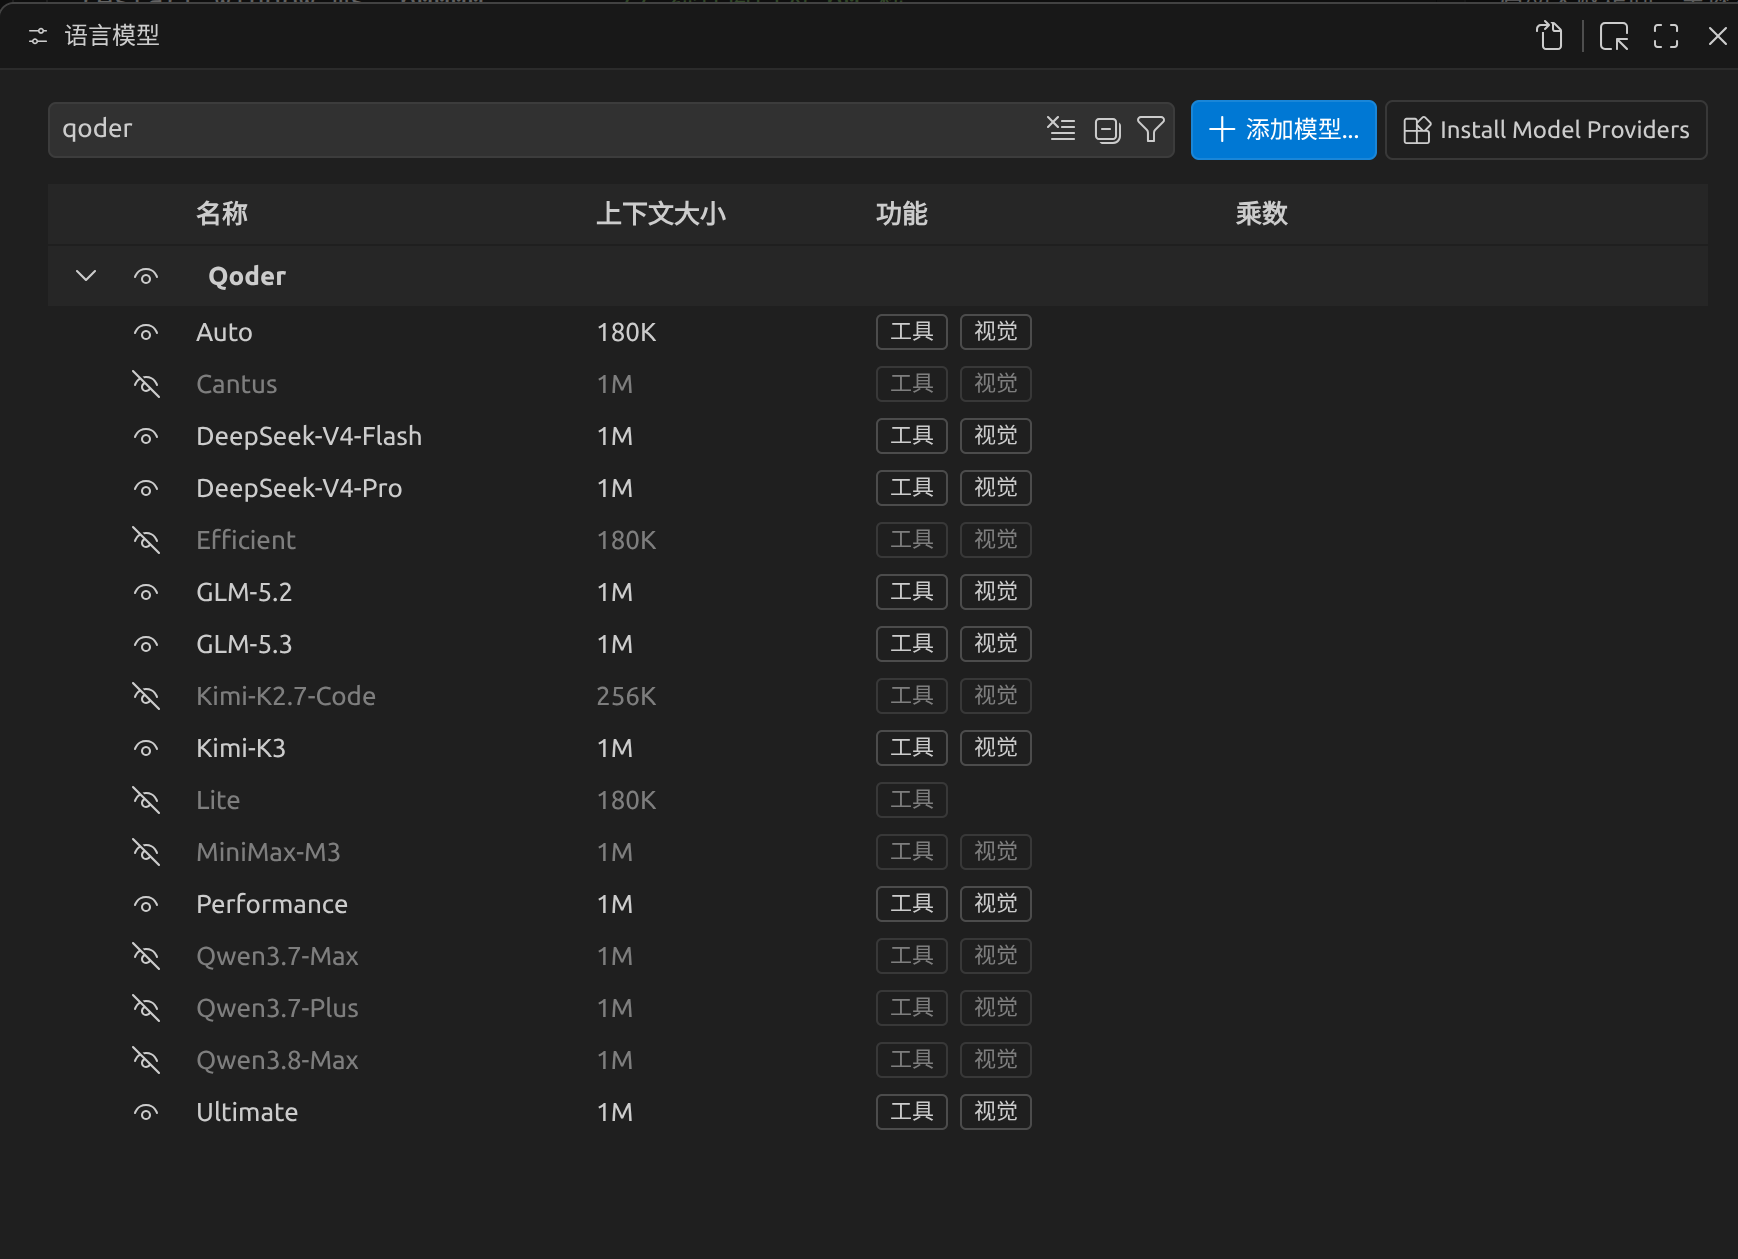
Task: Show the Qwen3.7-Plus model
Action: [x=146, y=1009]
